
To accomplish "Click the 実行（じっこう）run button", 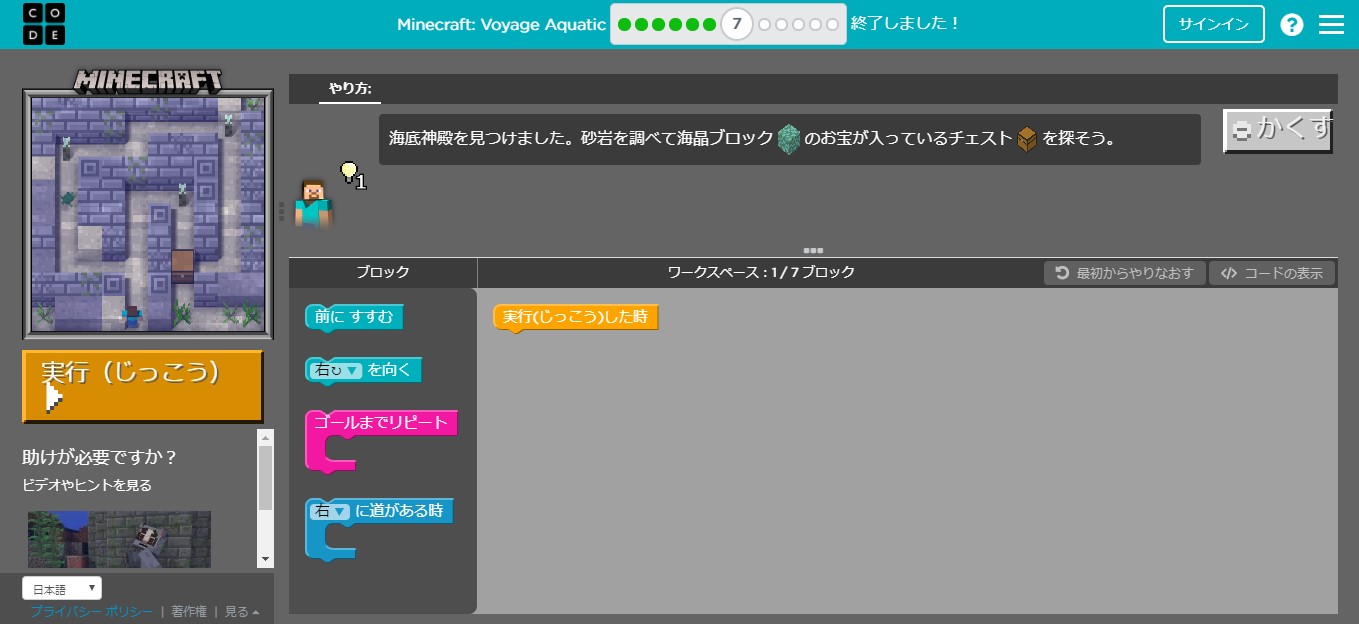I will (x=143, y=386).
